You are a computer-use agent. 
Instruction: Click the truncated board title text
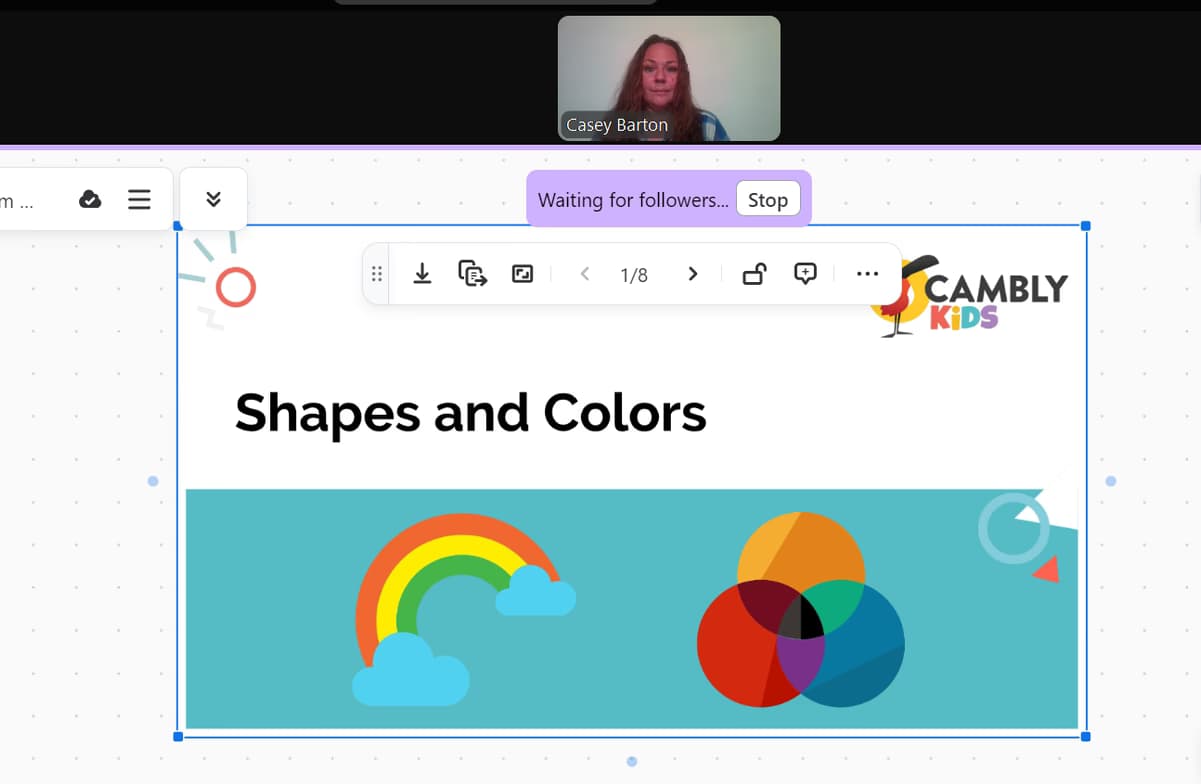17,202
